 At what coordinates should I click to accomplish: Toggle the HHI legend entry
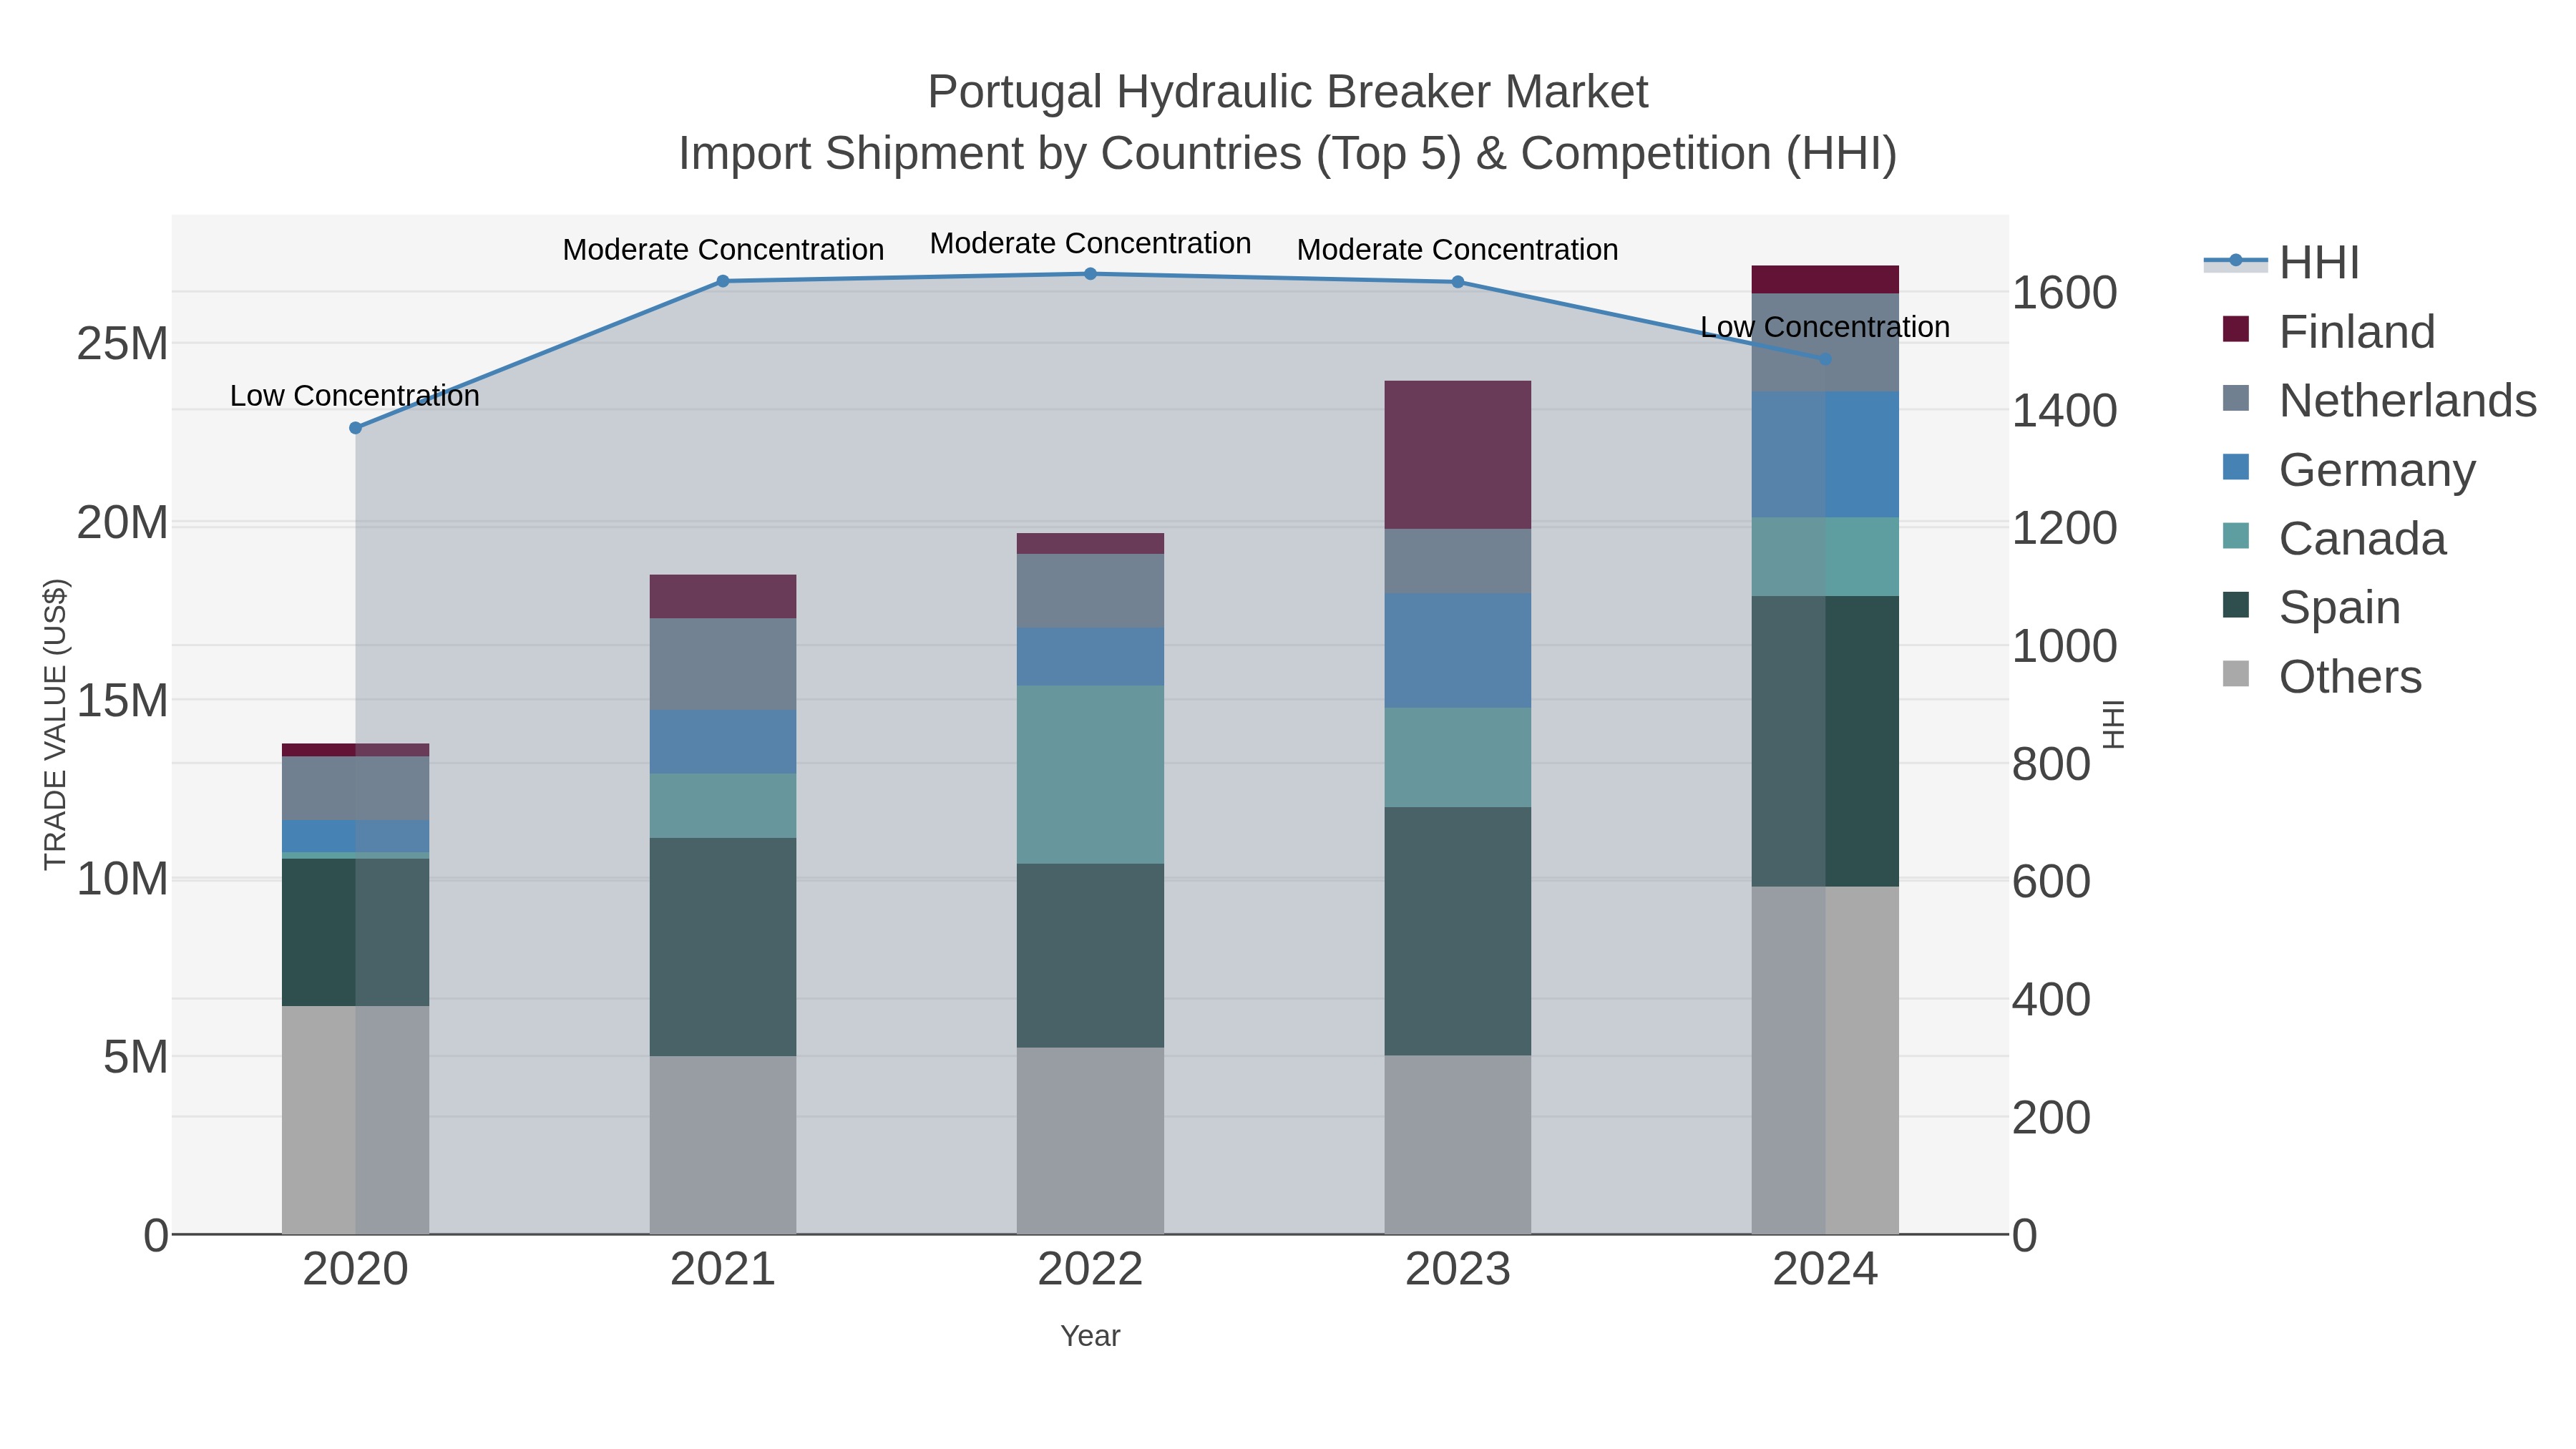[2282, 263]
